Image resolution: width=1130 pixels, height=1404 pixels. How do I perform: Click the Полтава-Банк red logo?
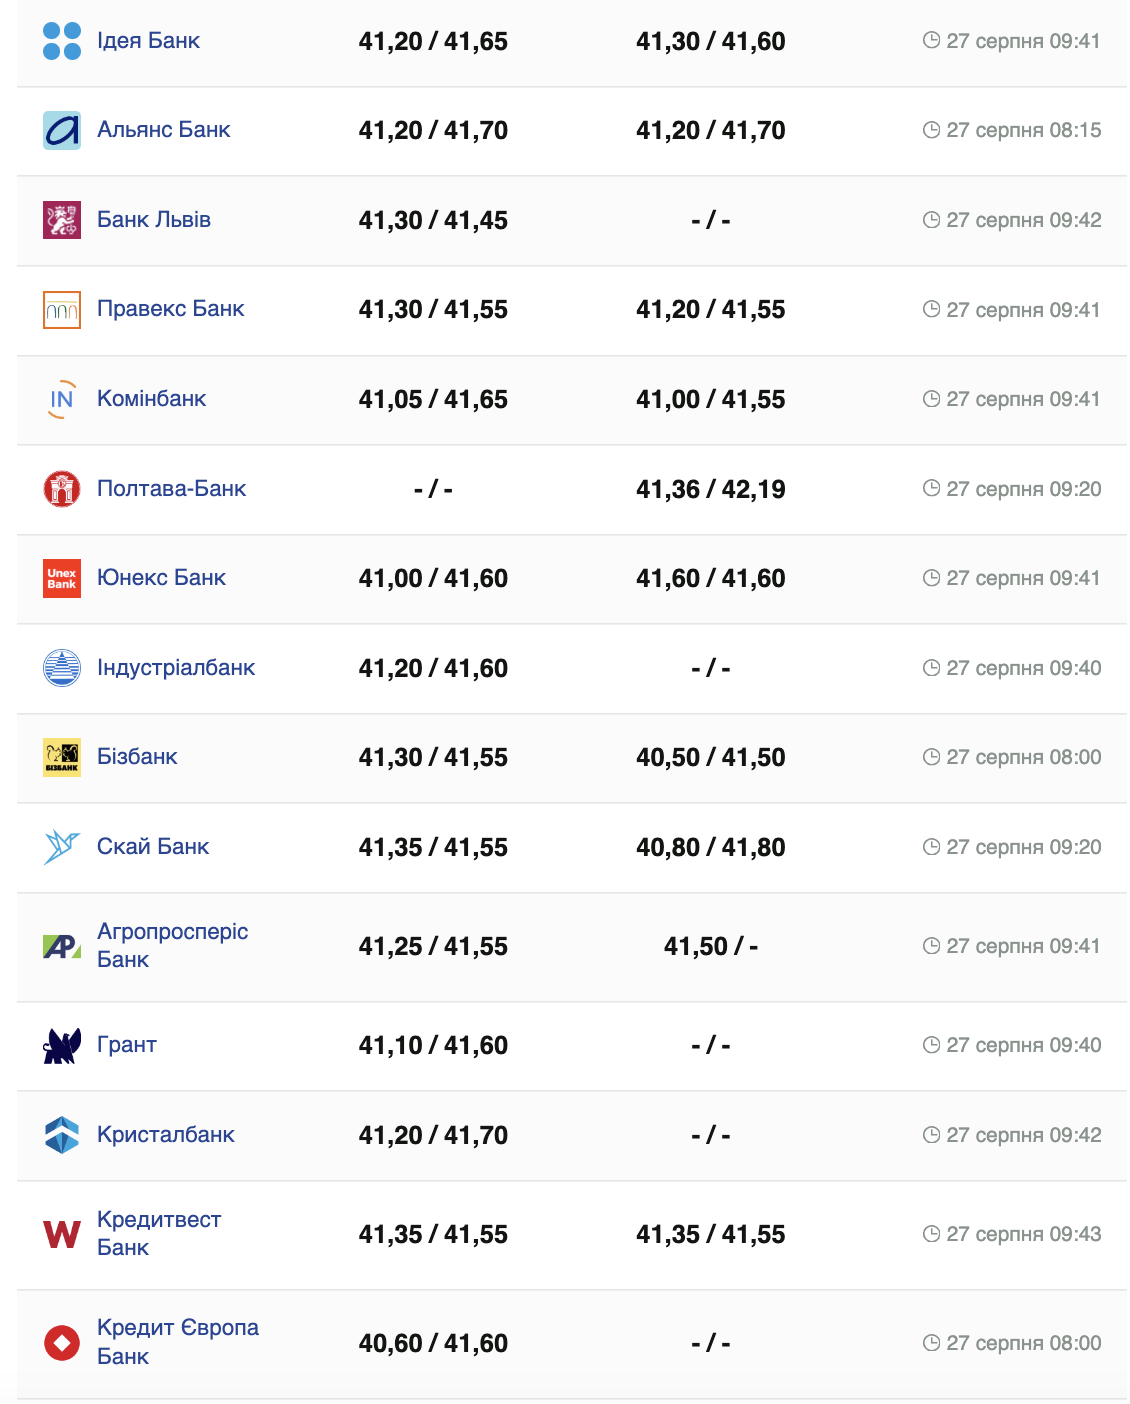point(62,489)
